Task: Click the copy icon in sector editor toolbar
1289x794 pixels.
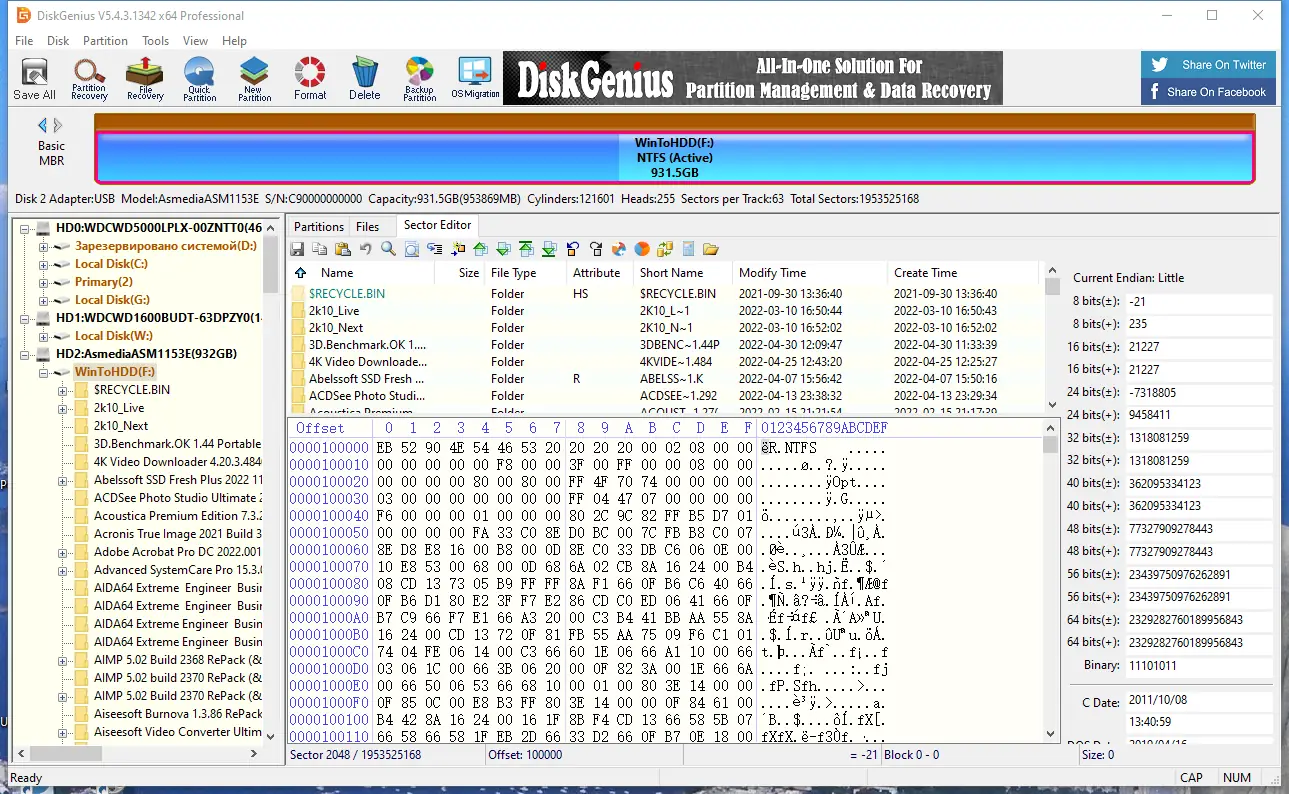Action: (x=319, y=248)
